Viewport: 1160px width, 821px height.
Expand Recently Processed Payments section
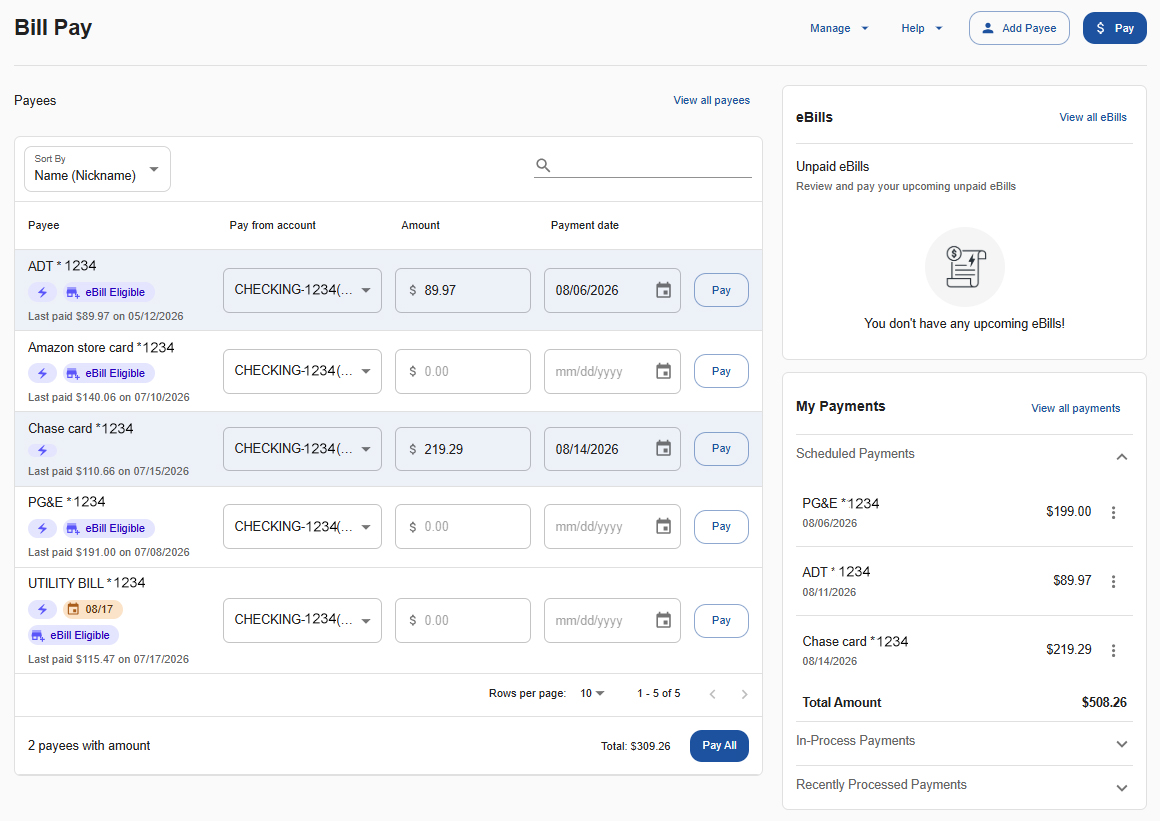(1122, 788)
